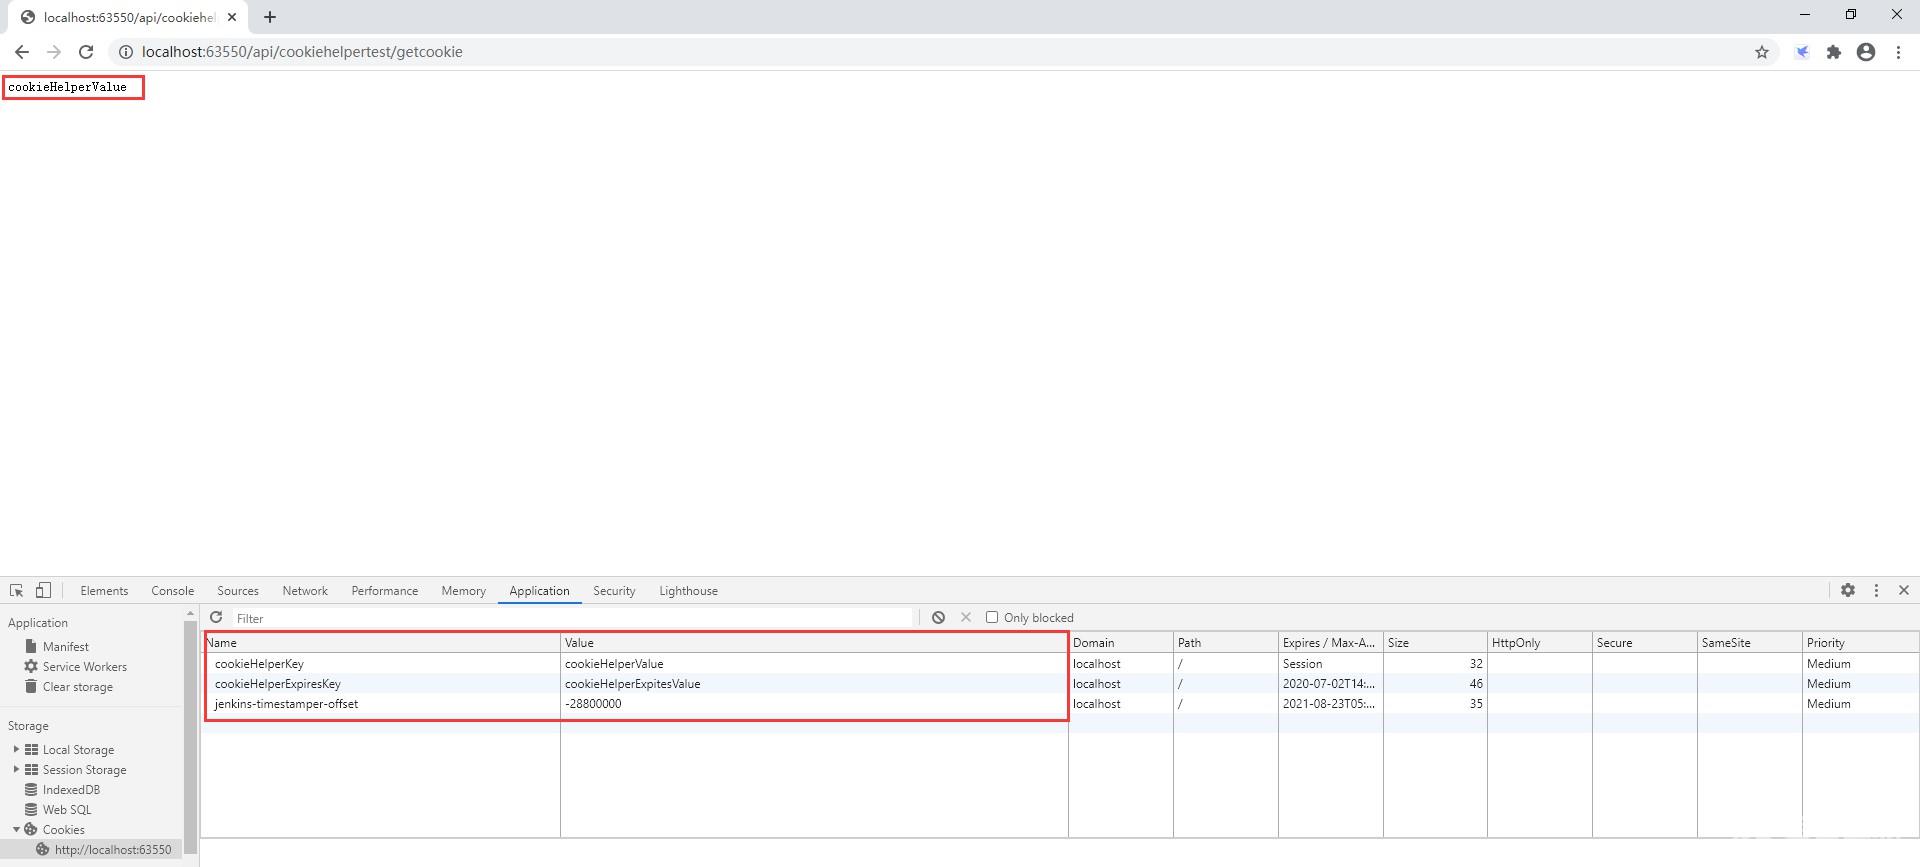Open the DevTools more options menu
Image resolution: width=1920 pixels, height=867 pixels.
point(1876,591)
